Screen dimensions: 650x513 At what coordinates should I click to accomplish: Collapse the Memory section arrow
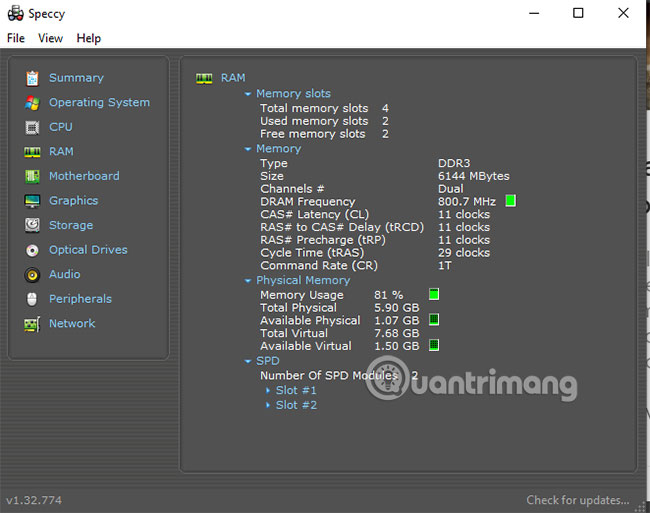pos(247,149)
